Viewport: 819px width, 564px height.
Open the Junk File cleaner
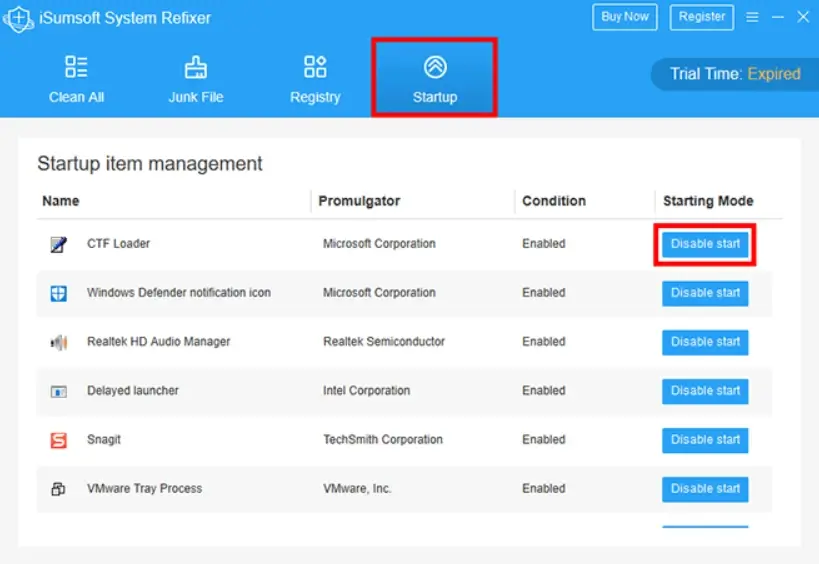195,79
